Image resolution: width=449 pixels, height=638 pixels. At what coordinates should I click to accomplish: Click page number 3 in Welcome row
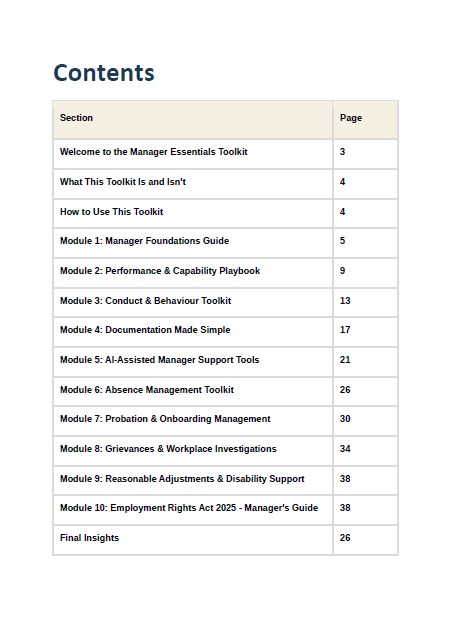pyautogui.click(x=342, y=152)
